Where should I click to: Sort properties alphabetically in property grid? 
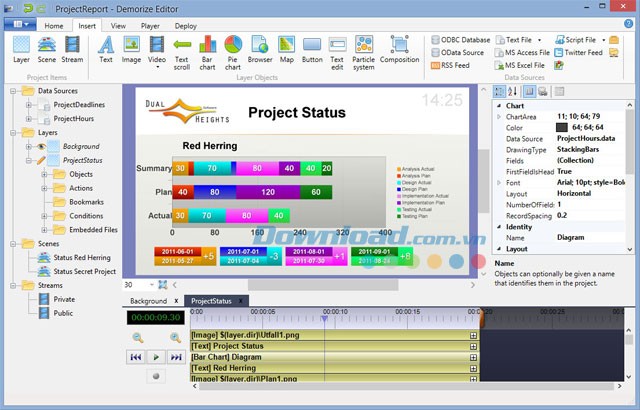tap(513, 92)
